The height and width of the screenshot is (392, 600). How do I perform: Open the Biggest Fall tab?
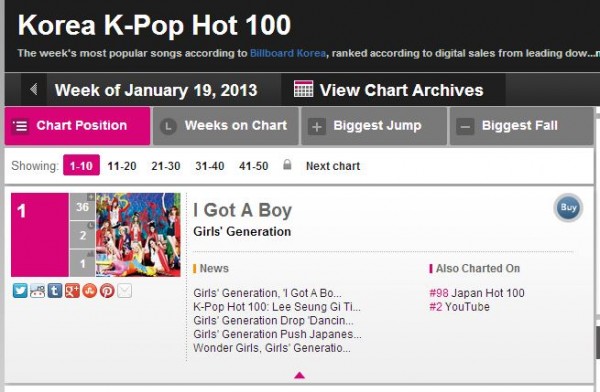click(522, 126)
